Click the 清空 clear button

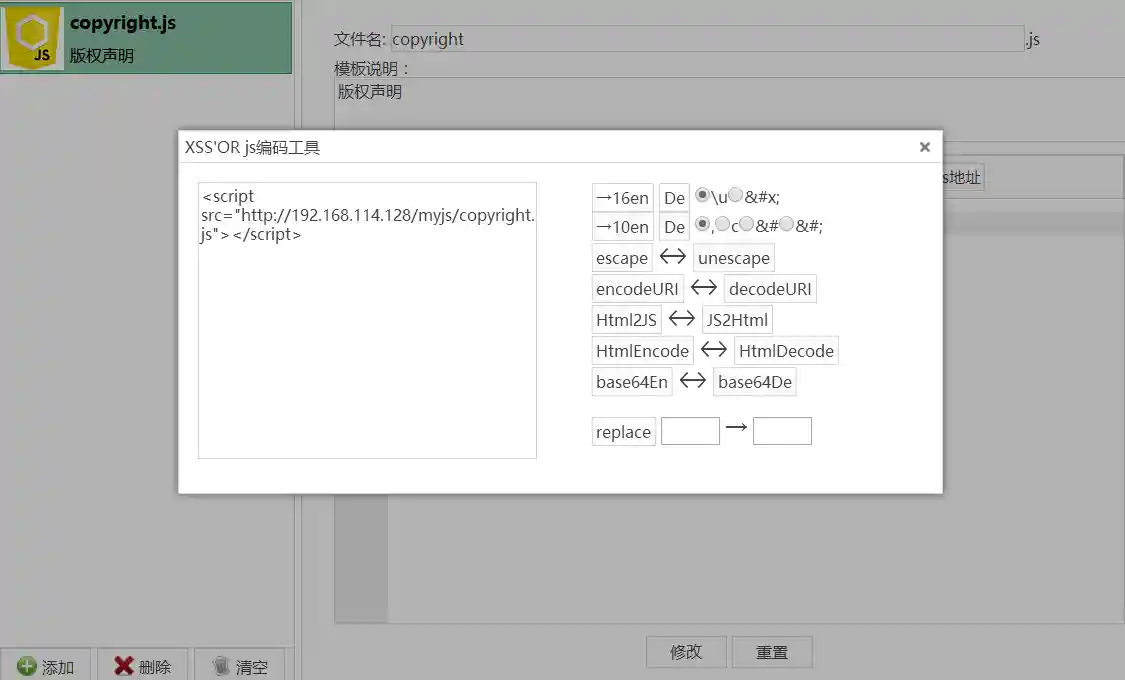click(240, 666)
